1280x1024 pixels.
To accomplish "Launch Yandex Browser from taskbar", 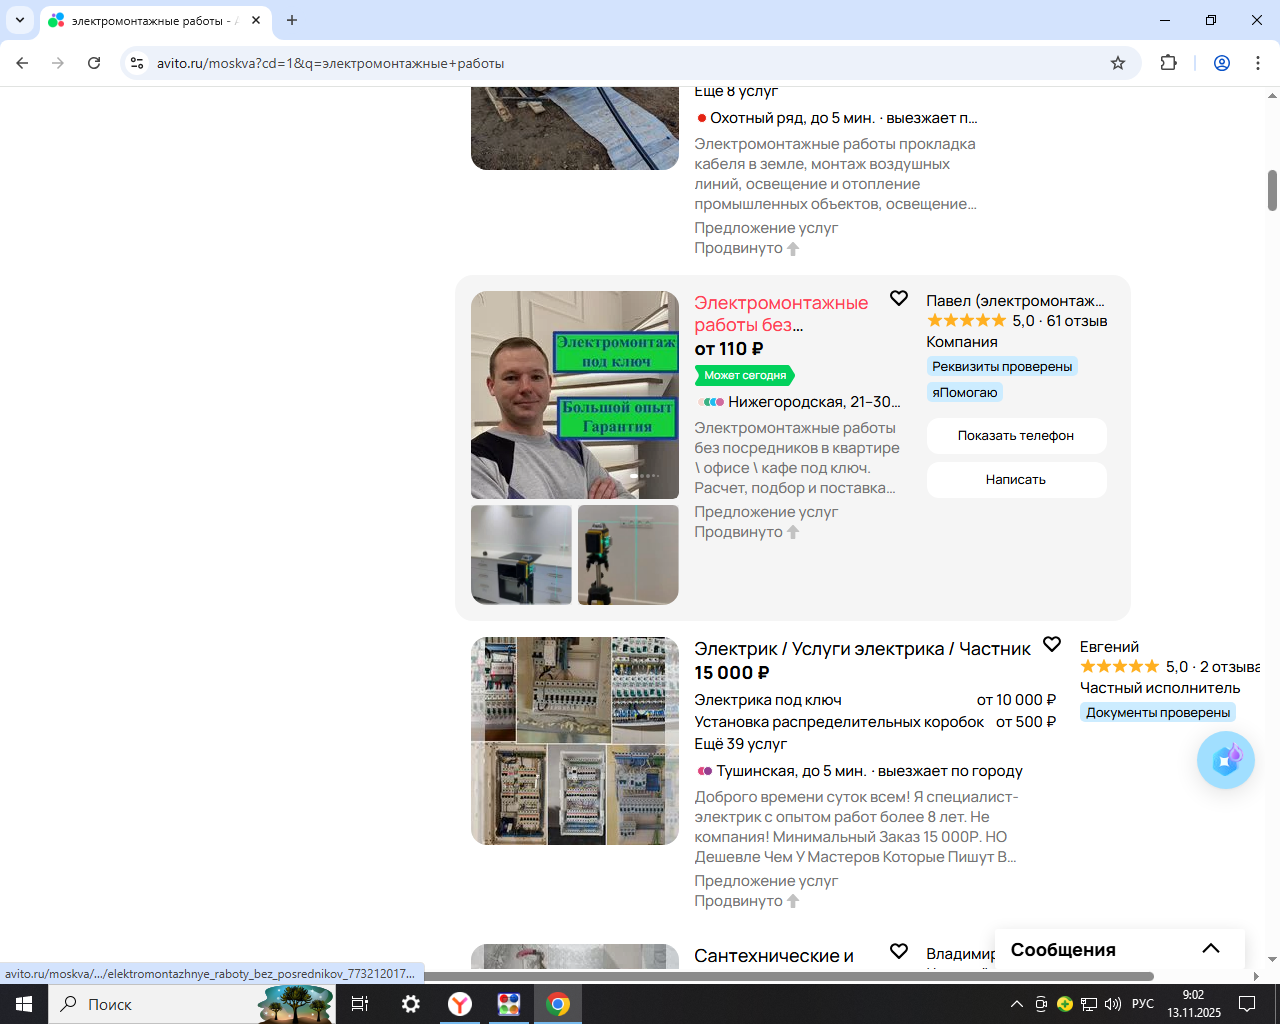I will point(460,1004).
